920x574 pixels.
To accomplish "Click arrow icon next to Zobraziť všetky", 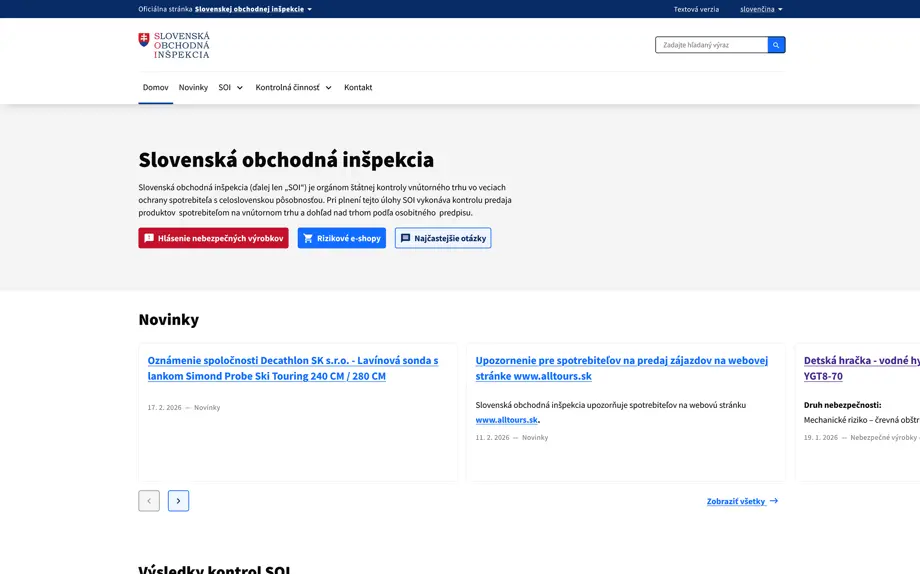I will [x=774, y=501].
